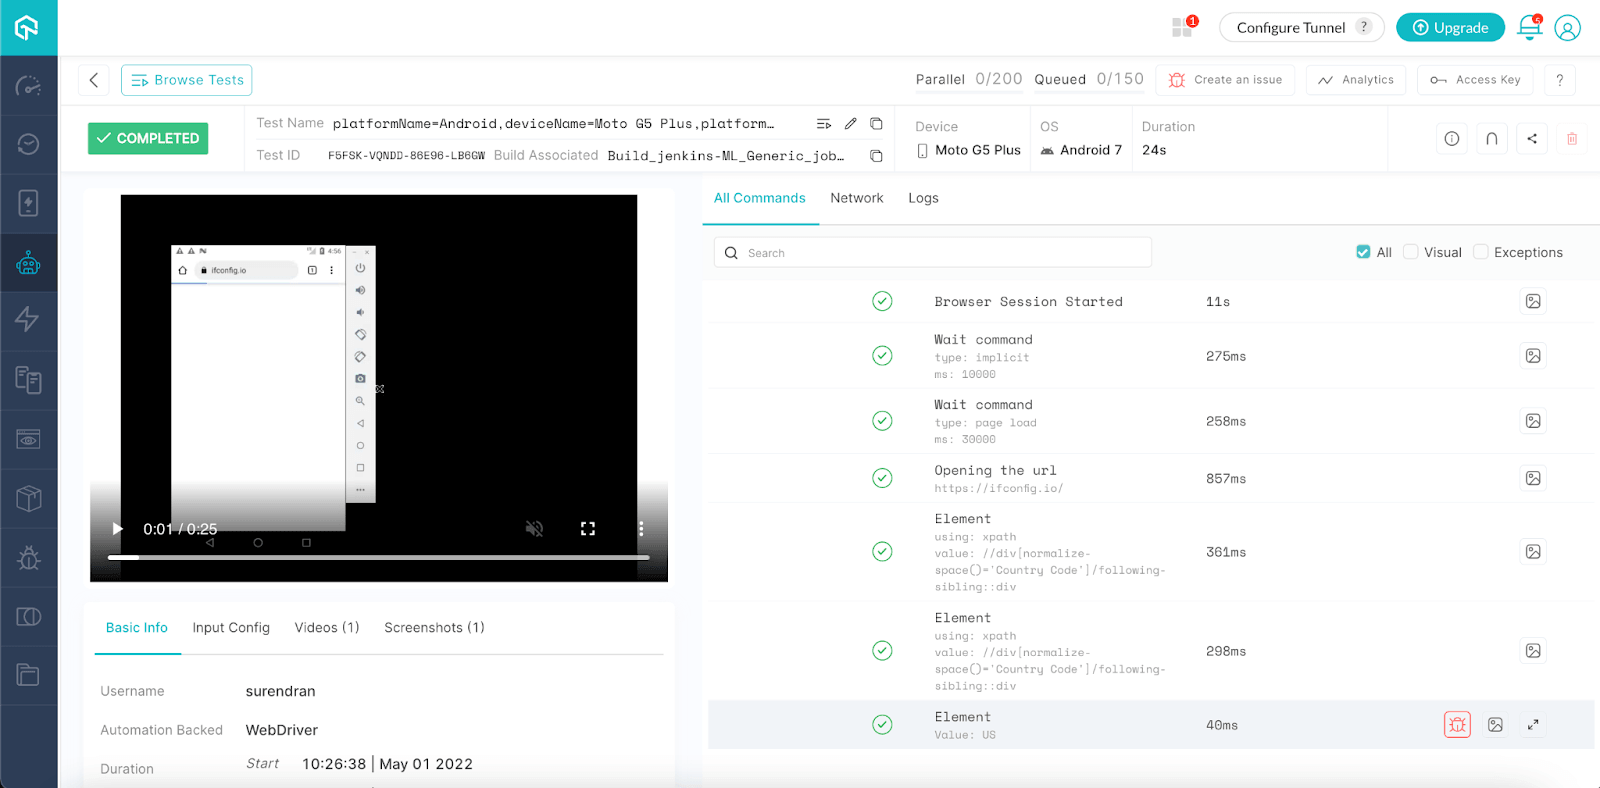Screen dimensions: 1600x788
Task: Toggle the All filter checkbox
Action: point(1363,252)
